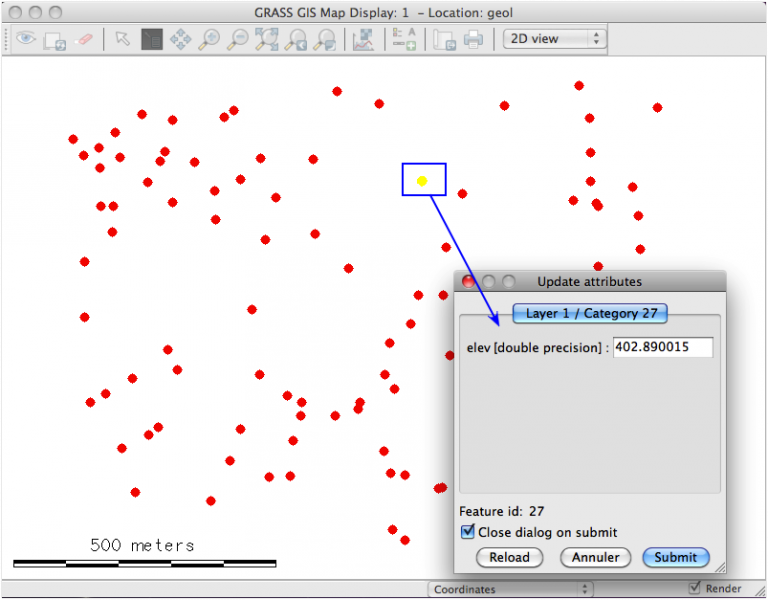Open the Analyze map tool
Screen dimensions: 768x600
363,39
